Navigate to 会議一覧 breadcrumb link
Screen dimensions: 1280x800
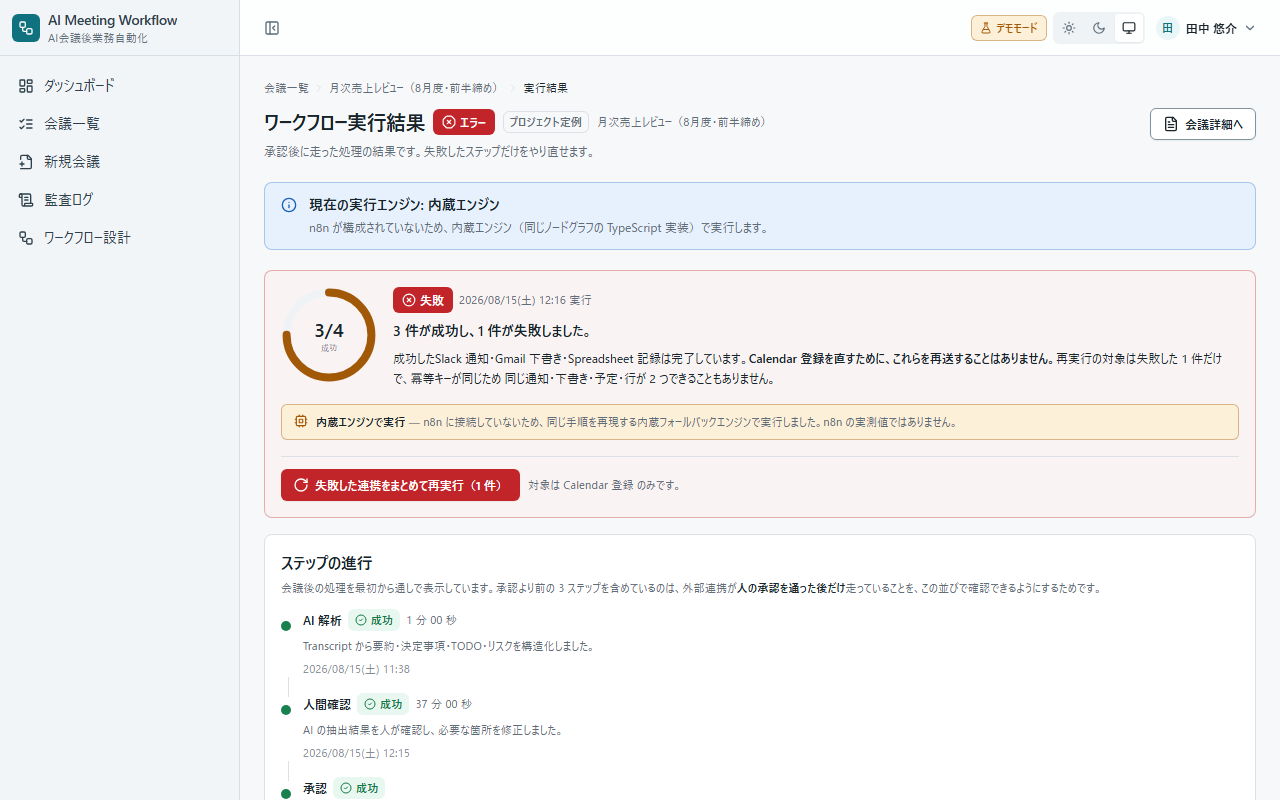[286, 88]
